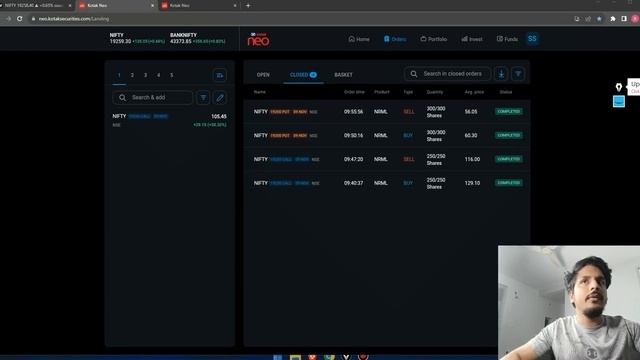Screen dimensions: 640x360
Task: Click the Order time column header
Action: coord(354,92)
